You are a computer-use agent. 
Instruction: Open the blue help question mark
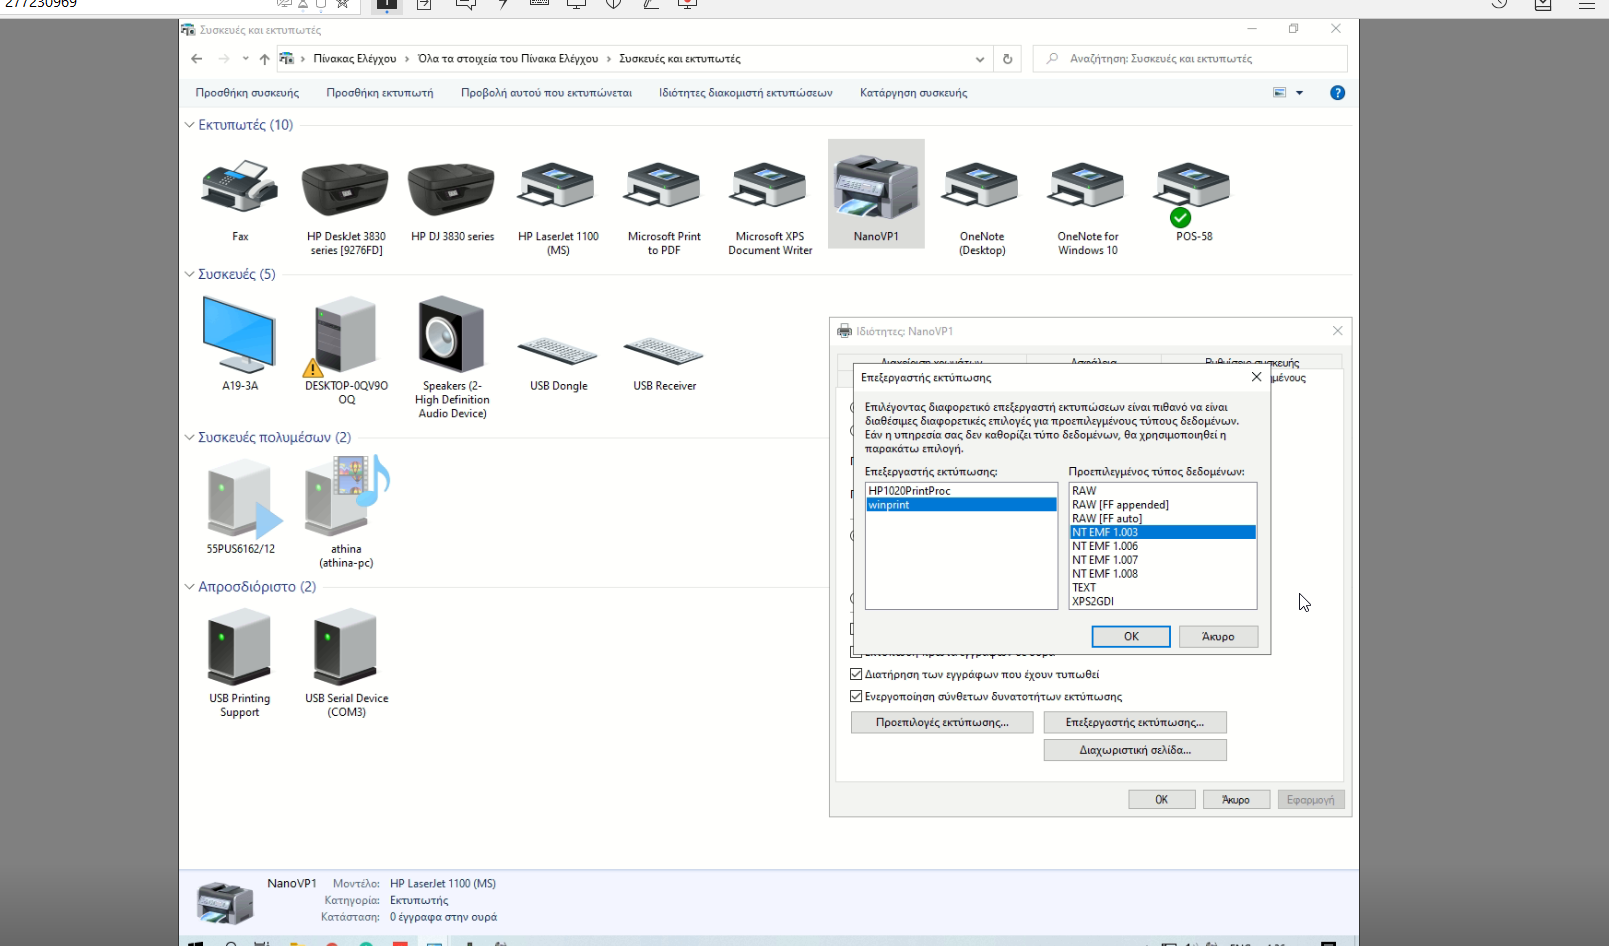1337,93
